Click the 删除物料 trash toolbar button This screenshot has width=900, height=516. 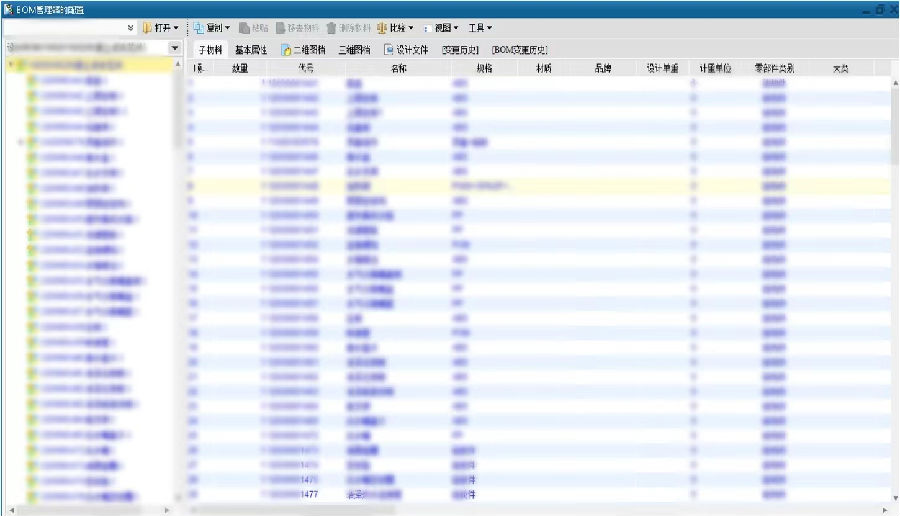coord(348,28)
